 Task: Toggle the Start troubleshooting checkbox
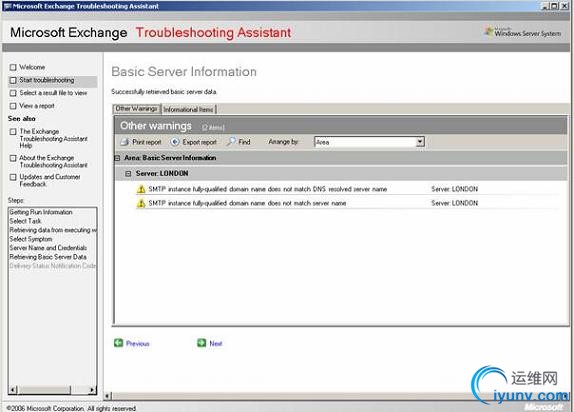click(13, 80)
